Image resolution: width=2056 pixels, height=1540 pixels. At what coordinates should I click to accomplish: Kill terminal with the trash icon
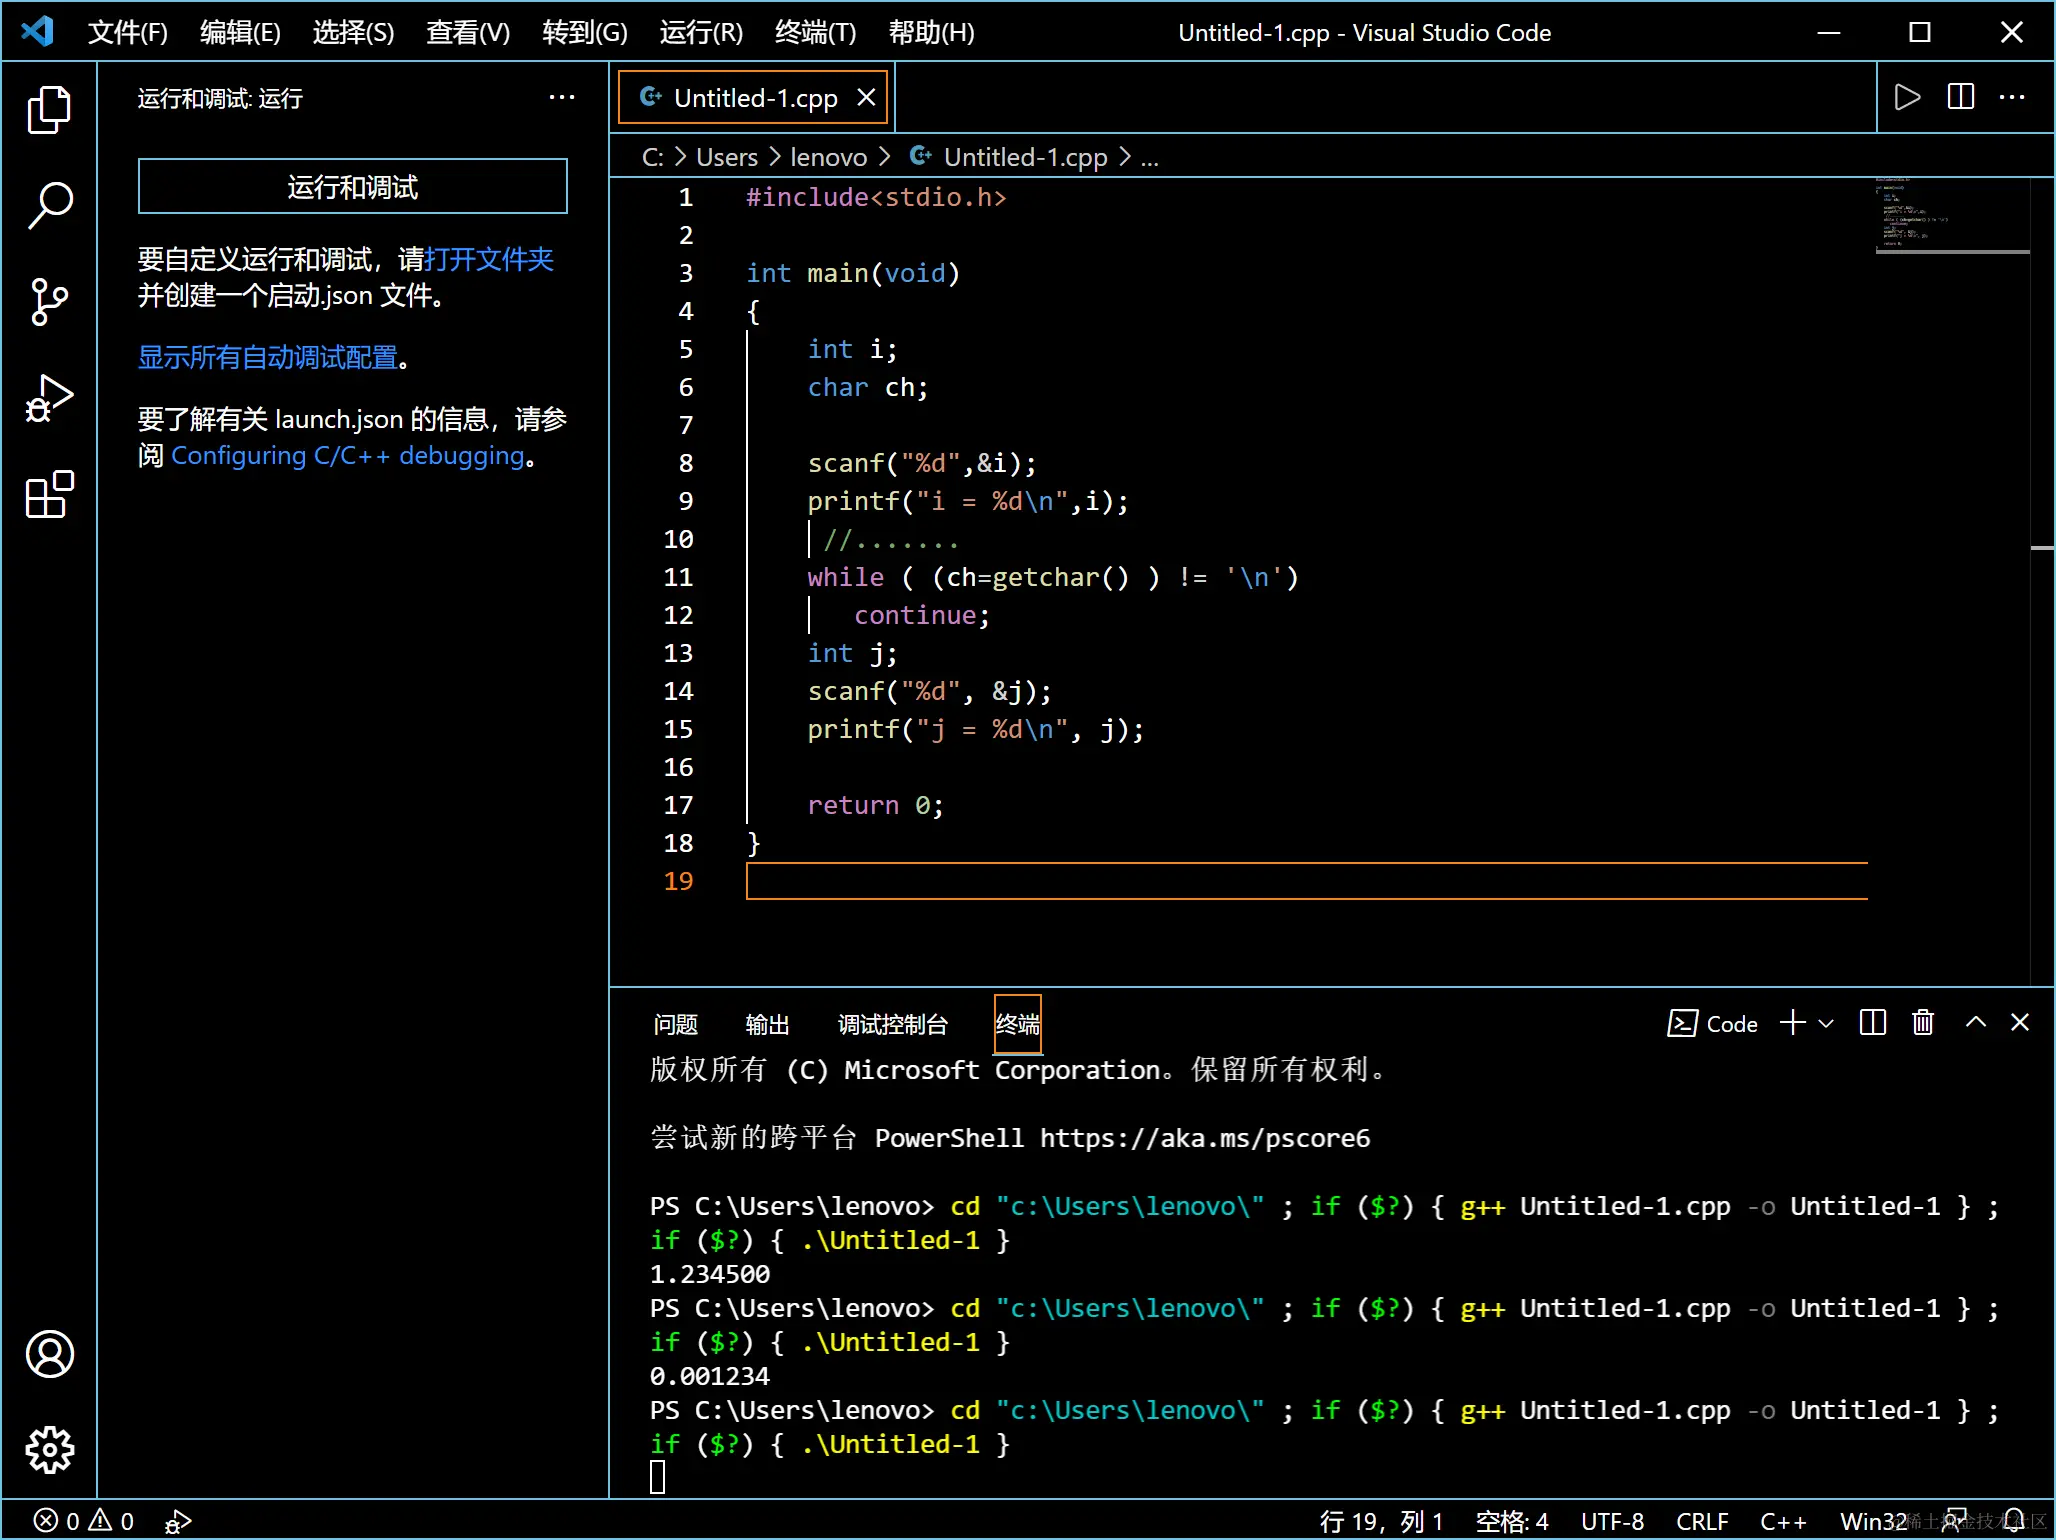pos(1922,1023)
